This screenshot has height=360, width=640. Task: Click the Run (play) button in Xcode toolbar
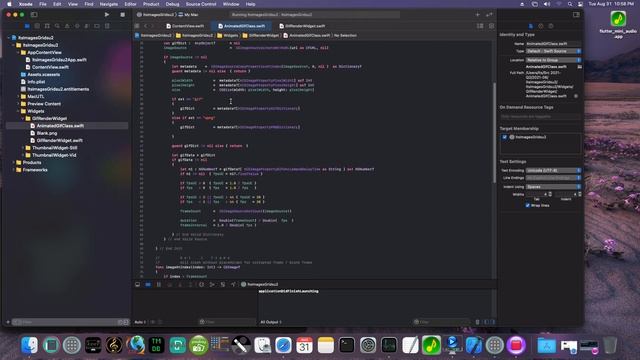click(x=107, y=15)
